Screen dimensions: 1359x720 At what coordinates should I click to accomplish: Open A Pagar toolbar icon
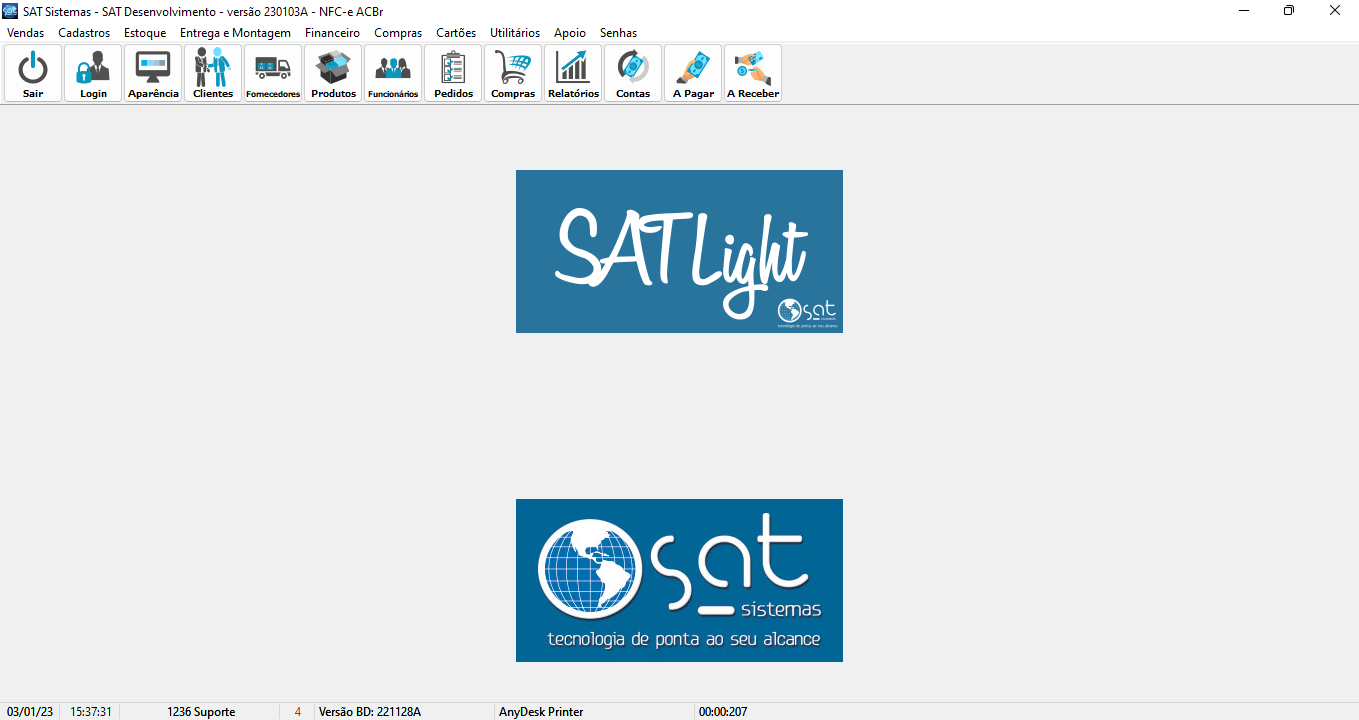point(693,72)
